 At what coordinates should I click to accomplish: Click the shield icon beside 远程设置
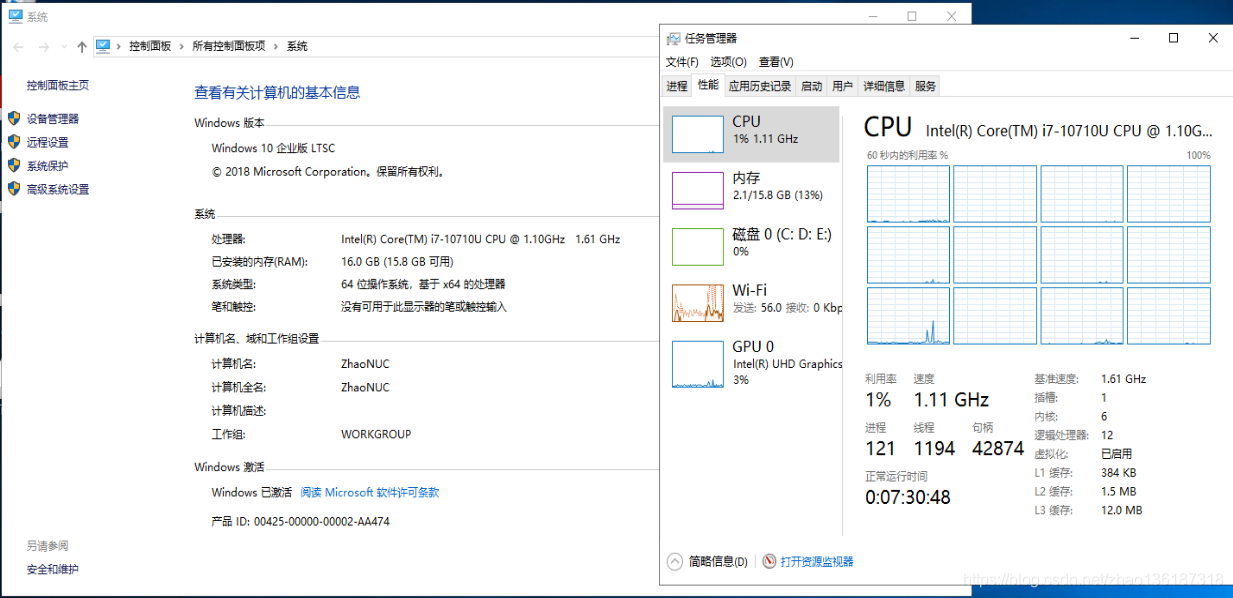coord(14,142)
